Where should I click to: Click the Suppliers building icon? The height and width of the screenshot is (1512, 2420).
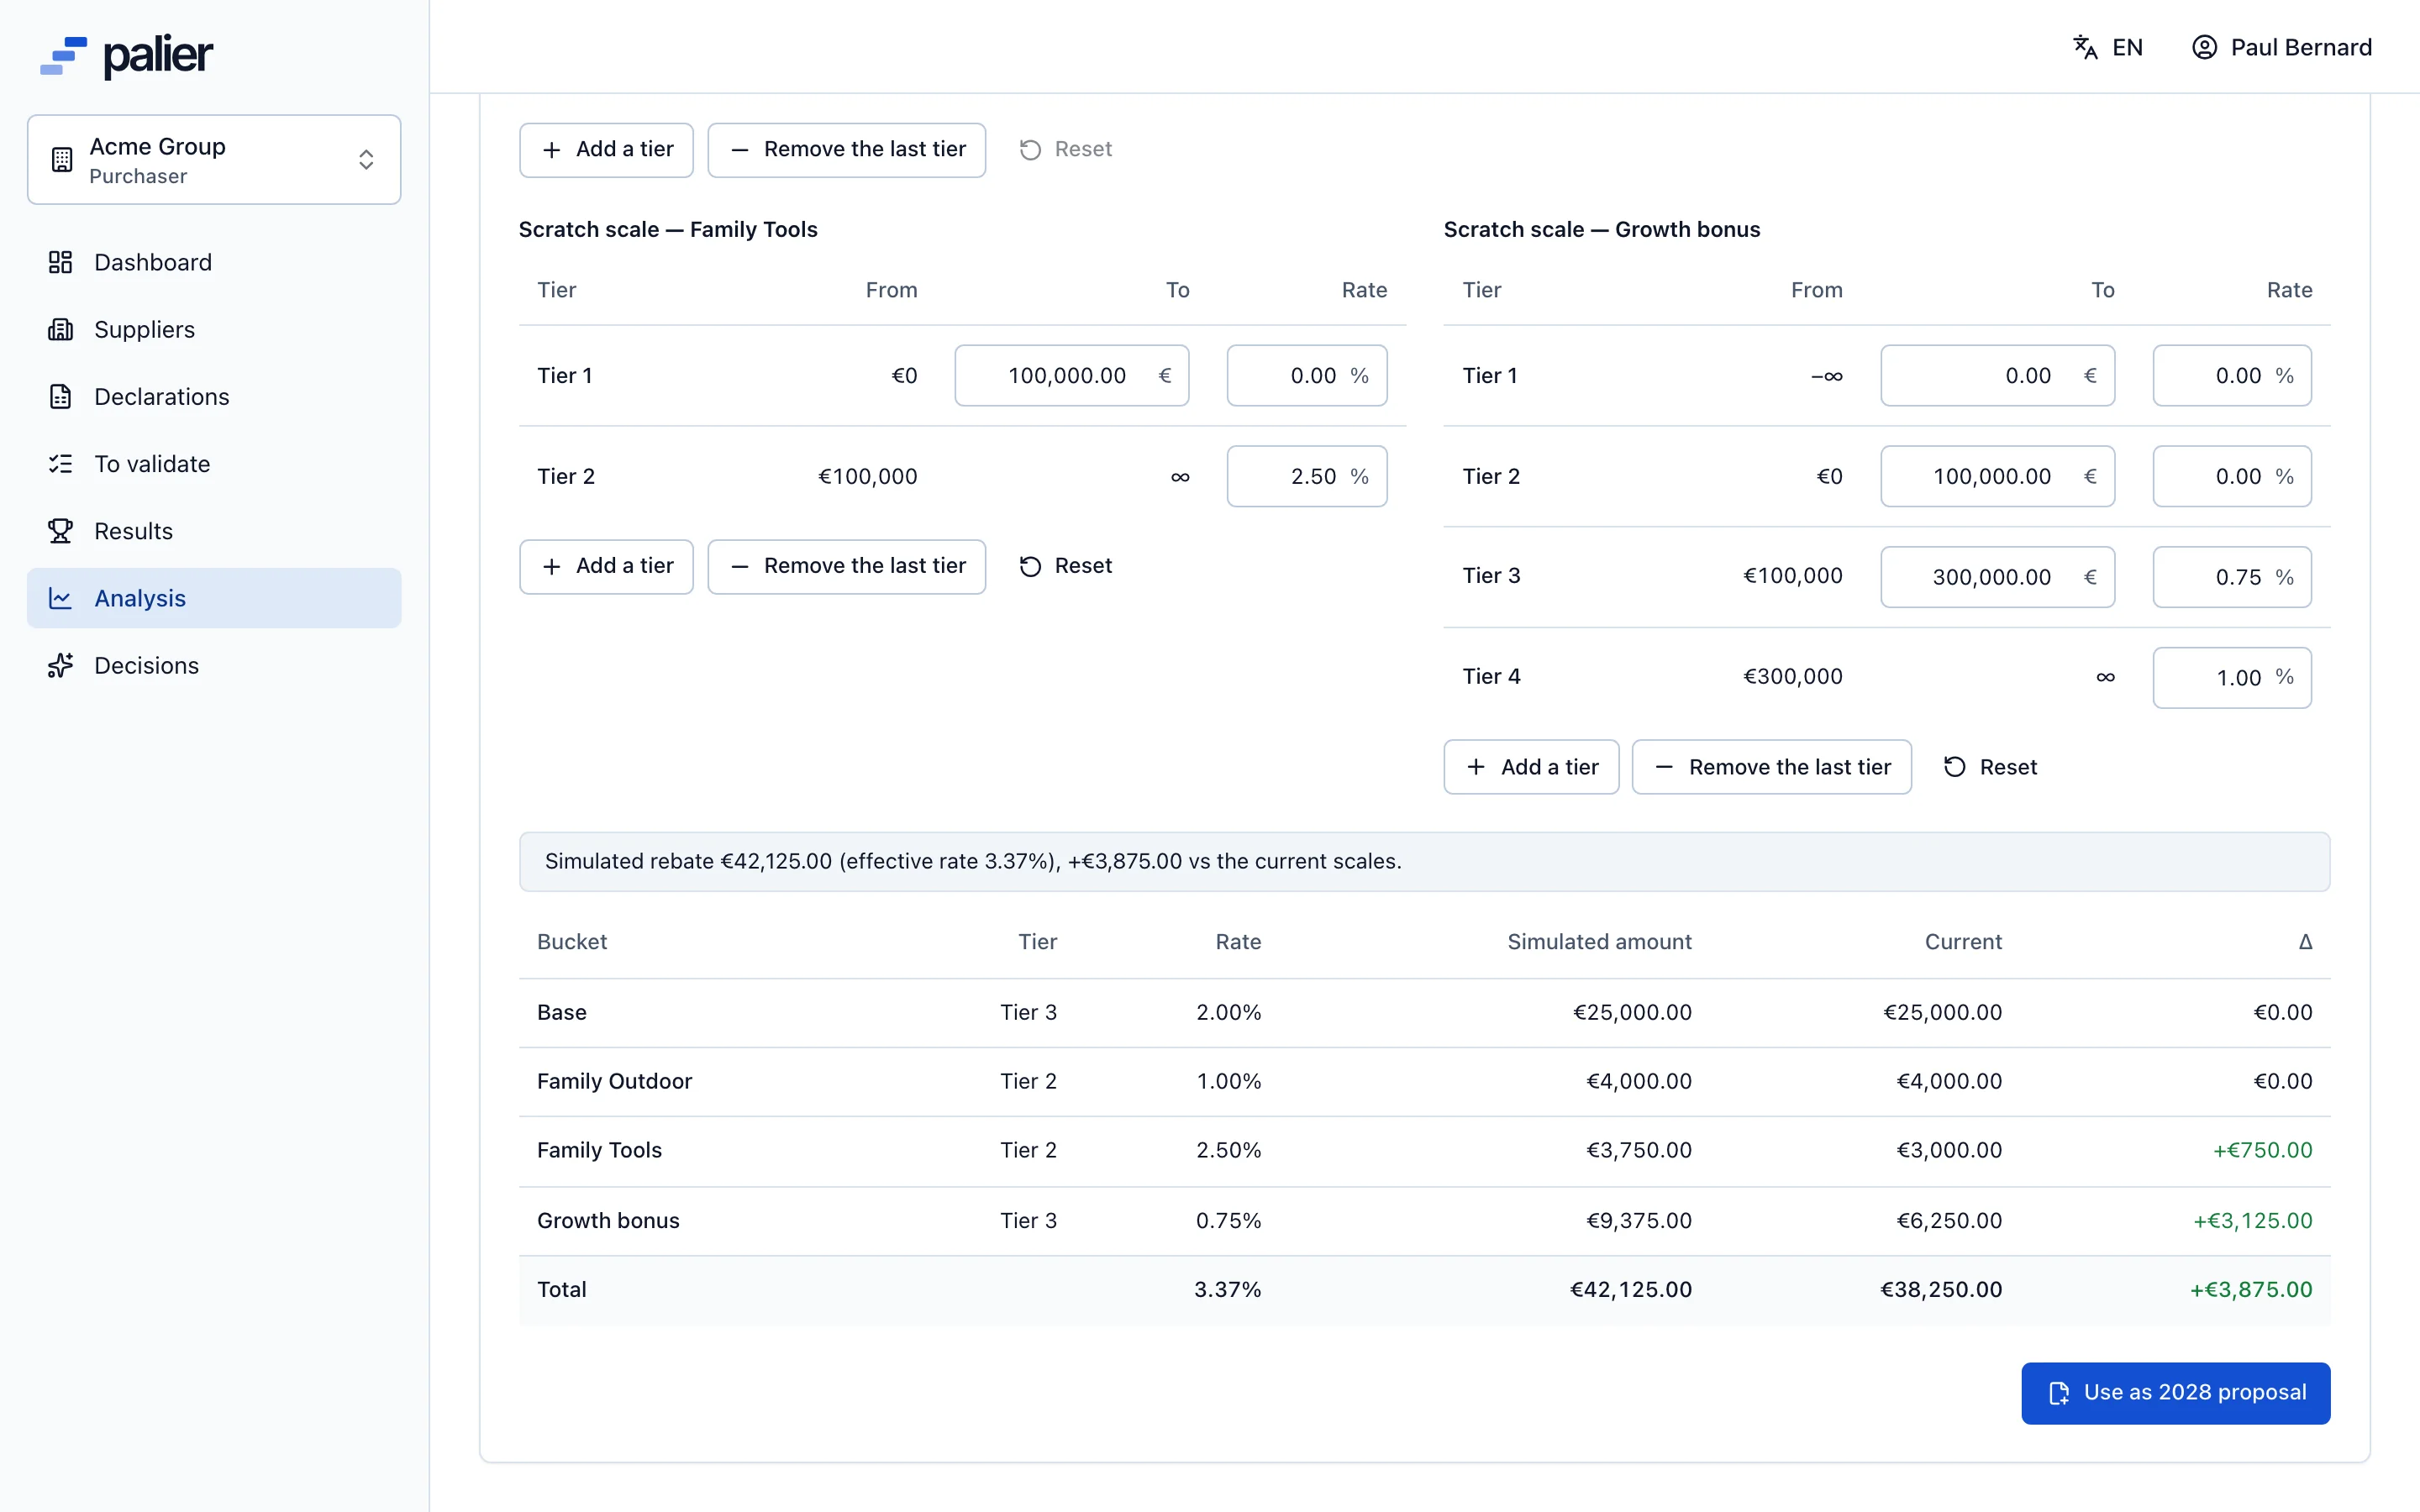coord(60,329)
